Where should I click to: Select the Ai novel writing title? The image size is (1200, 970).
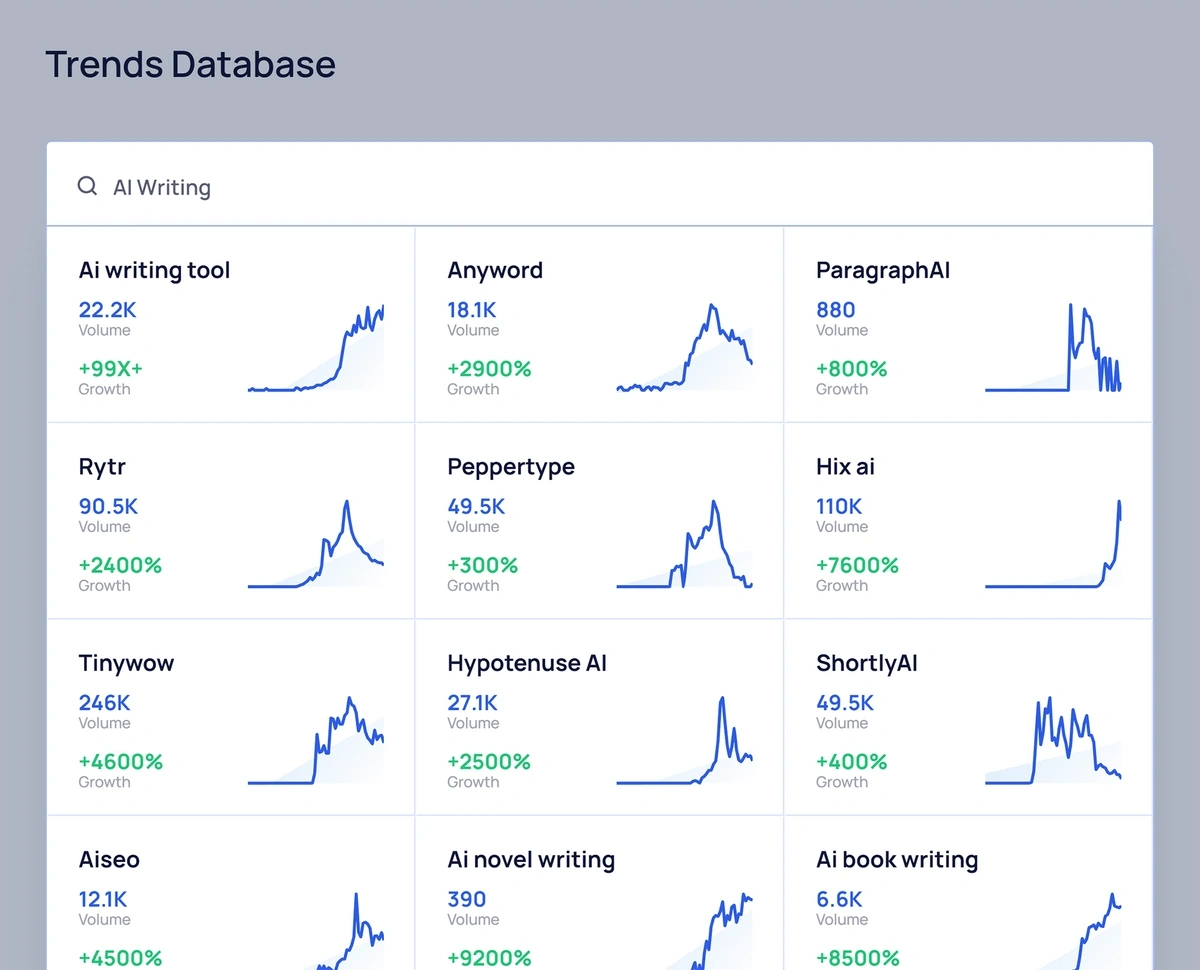(531, 860)
